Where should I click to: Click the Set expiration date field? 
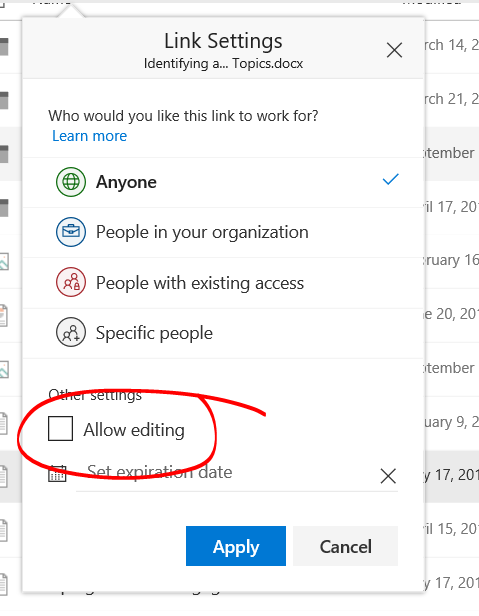pos(228,473)
